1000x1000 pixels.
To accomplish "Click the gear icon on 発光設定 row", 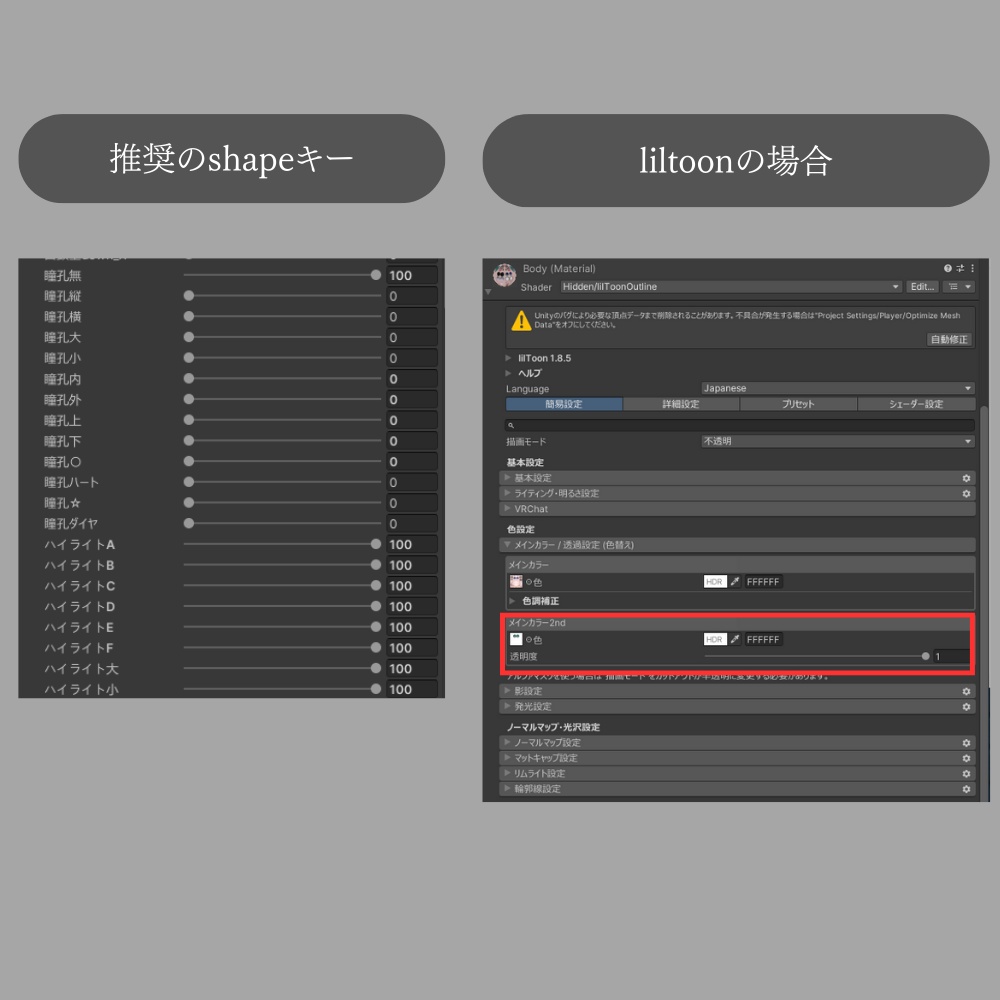I will pos(966,707).
